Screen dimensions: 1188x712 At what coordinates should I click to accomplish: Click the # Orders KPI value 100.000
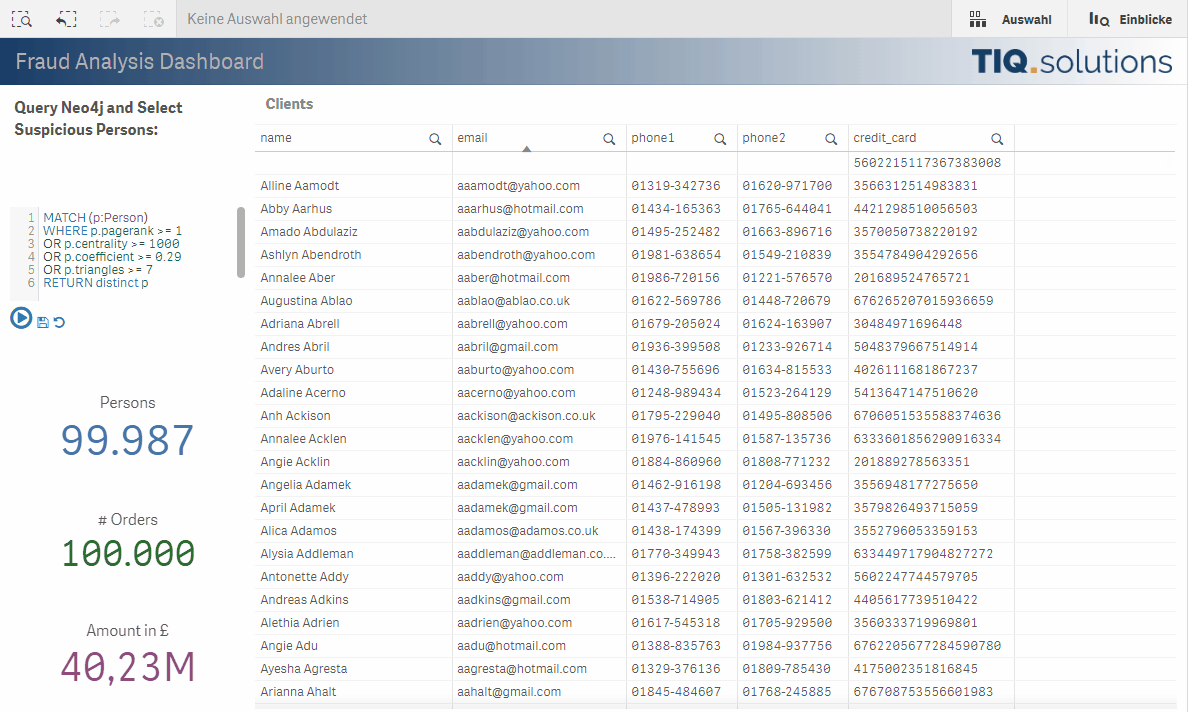[x=127, y=553]
